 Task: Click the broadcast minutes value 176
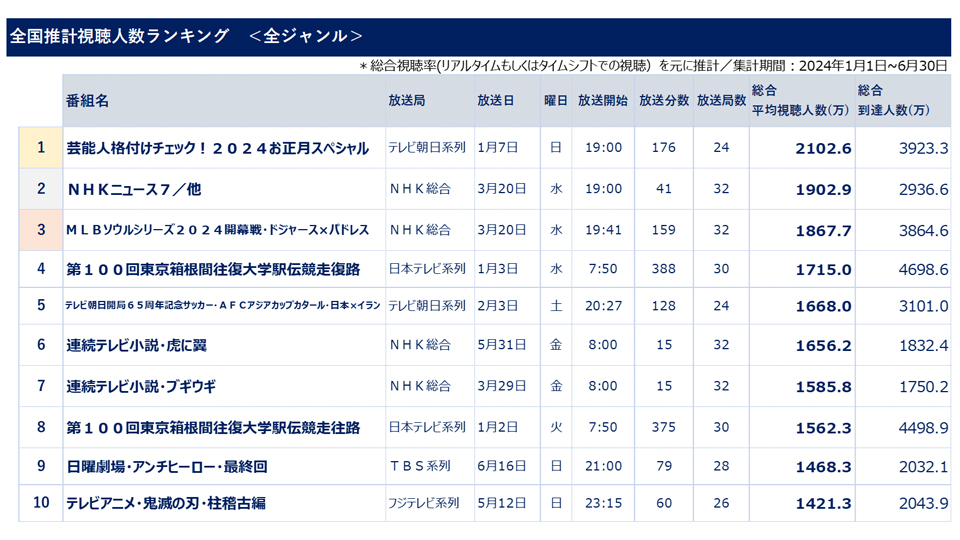coord(664,148)
